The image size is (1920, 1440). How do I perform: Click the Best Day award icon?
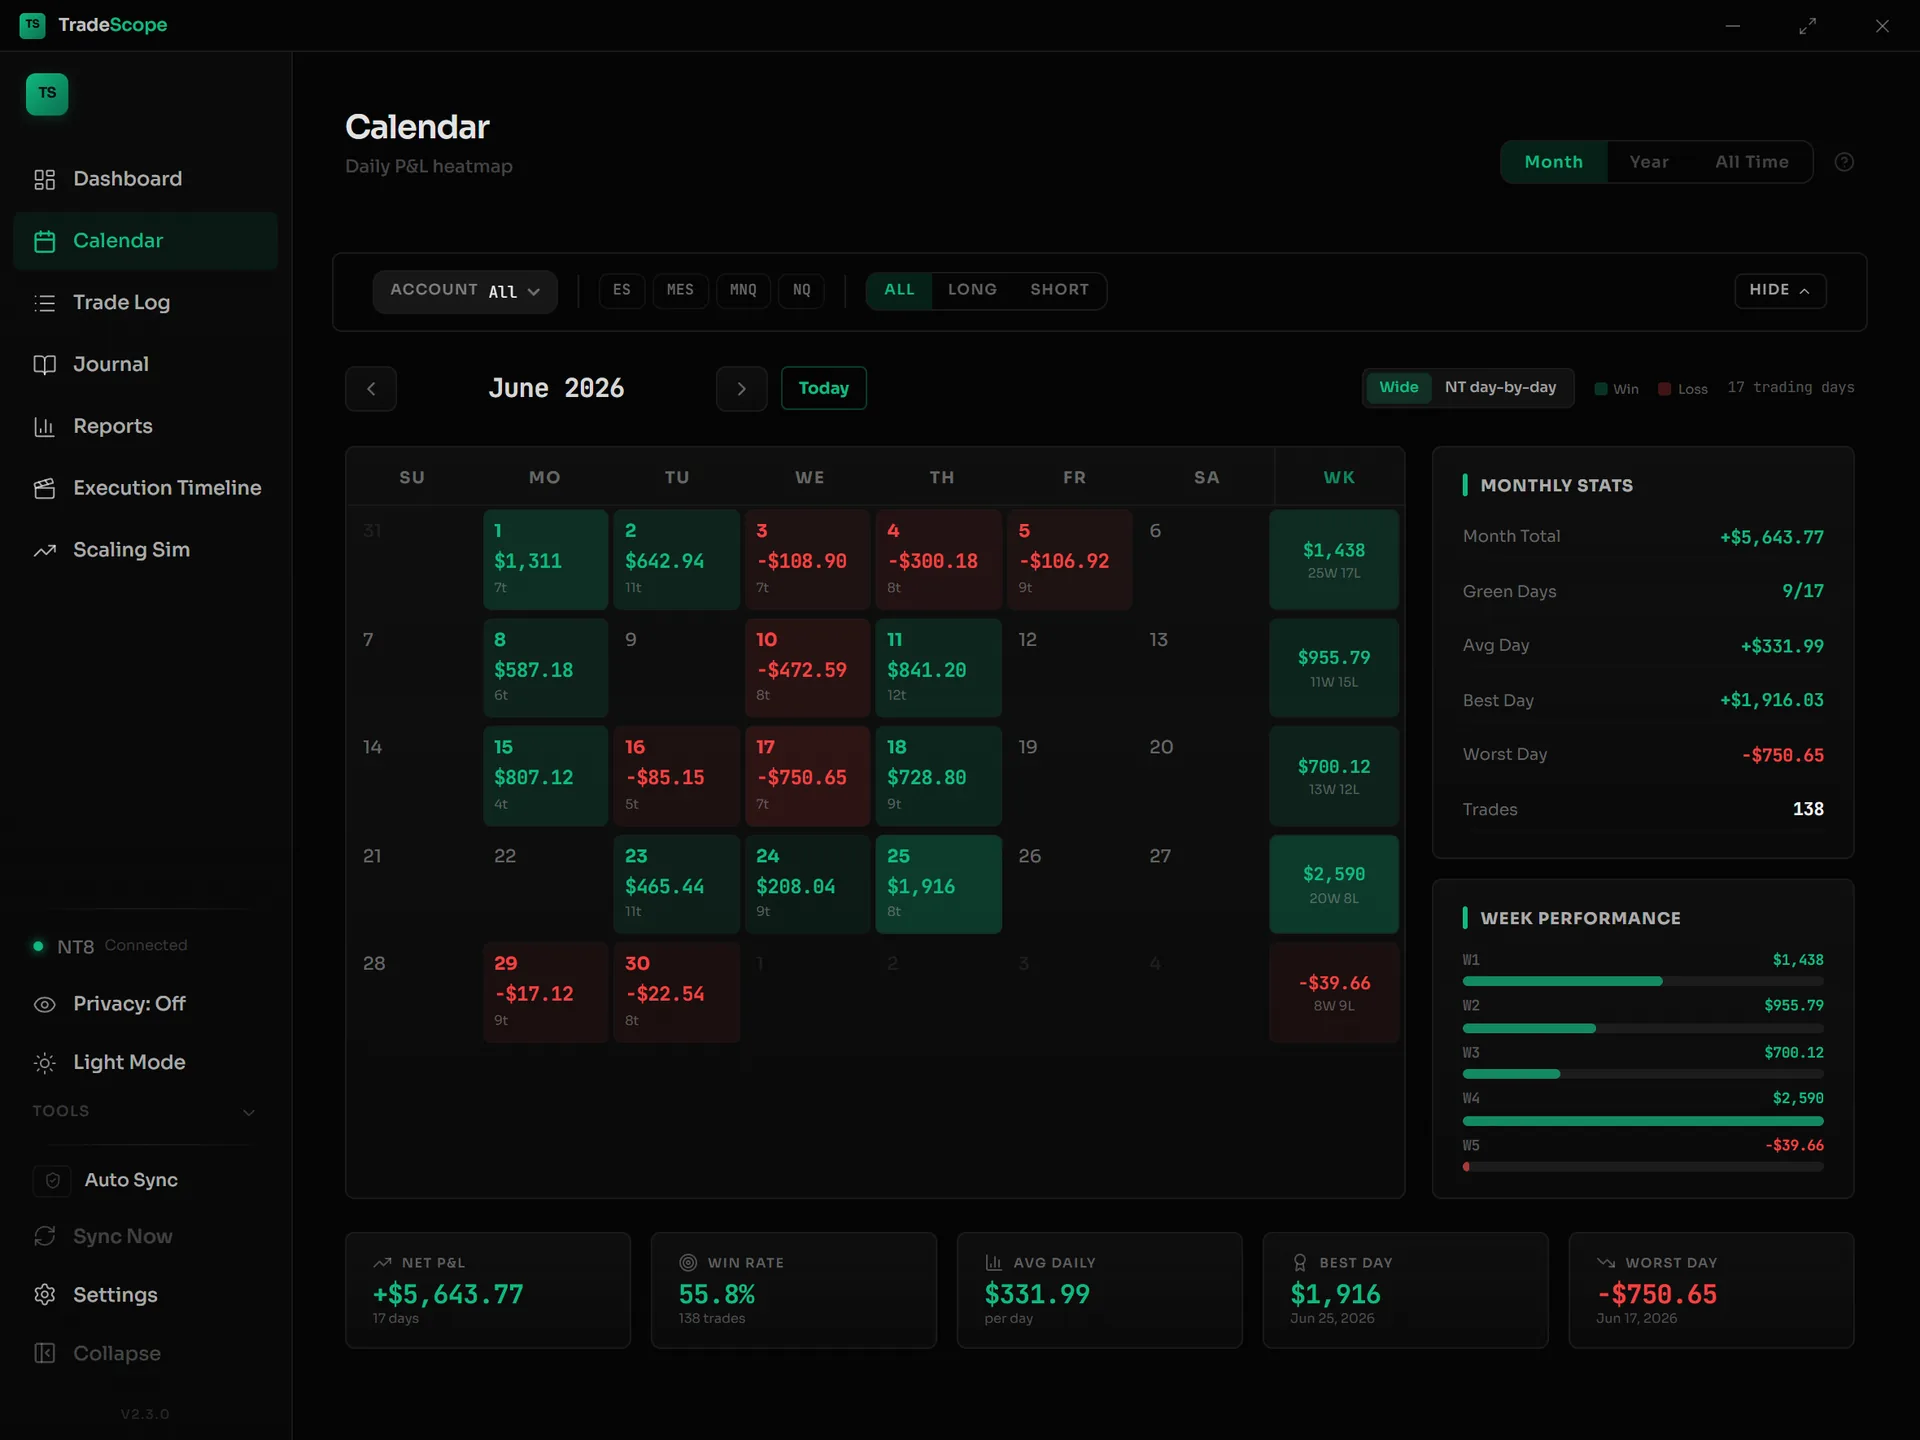pos(1299,1263)
